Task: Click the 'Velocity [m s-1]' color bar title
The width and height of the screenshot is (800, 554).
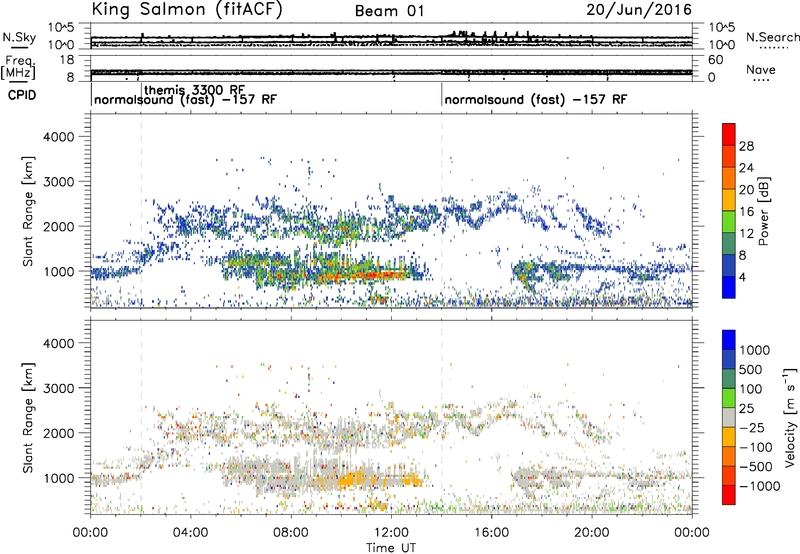Action: (790, 417)
